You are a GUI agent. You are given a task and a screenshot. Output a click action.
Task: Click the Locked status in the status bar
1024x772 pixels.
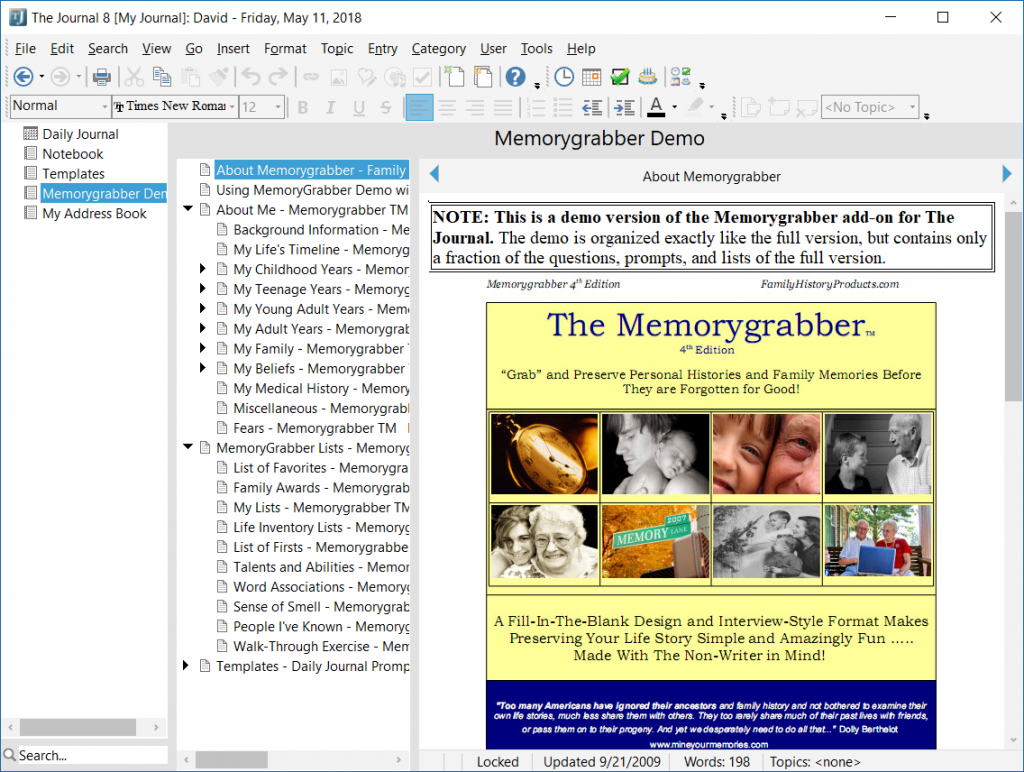497,761
